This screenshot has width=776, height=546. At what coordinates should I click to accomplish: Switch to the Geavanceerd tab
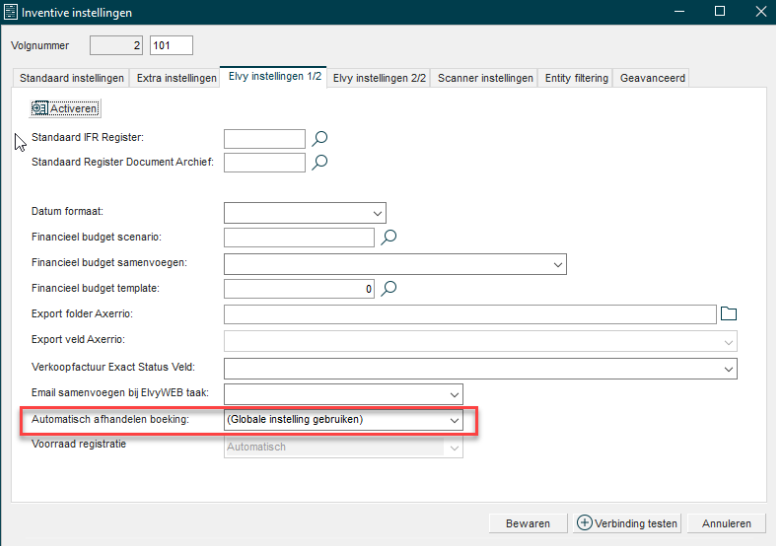click(652, 78)
